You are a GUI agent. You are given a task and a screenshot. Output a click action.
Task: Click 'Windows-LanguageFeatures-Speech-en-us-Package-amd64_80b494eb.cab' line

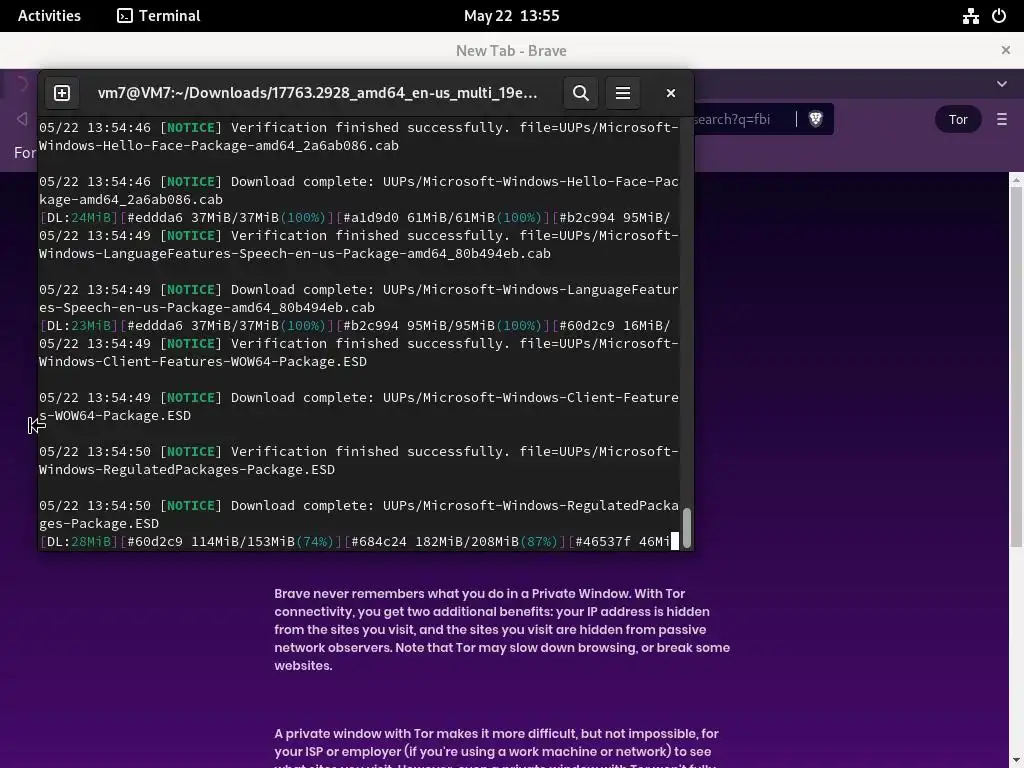(x=295, y=253)
